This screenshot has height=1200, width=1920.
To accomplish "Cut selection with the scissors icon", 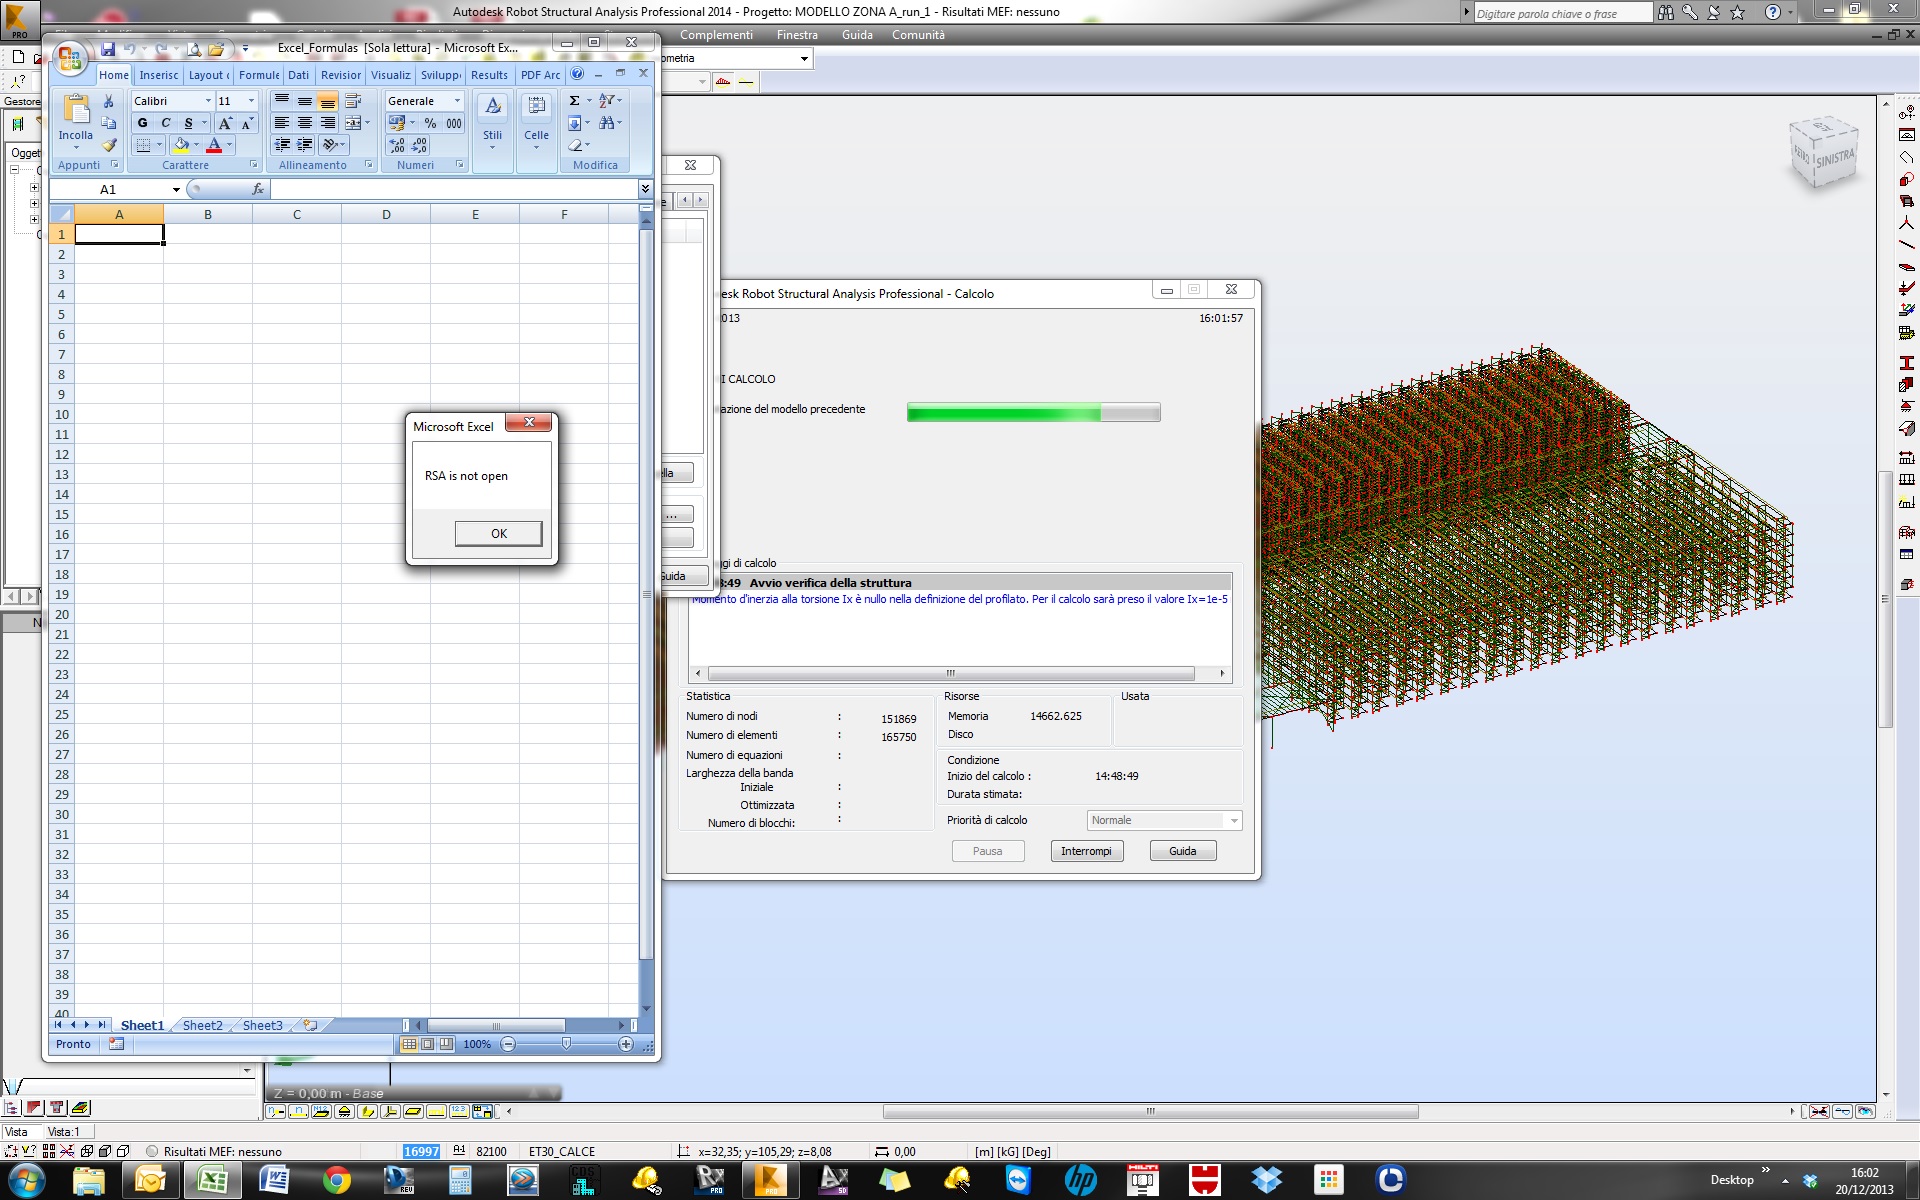I will click(x=109, y=101).
